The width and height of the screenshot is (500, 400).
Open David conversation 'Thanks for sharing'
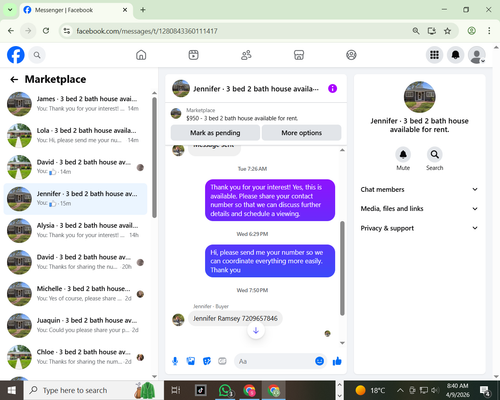click(75, 262)
